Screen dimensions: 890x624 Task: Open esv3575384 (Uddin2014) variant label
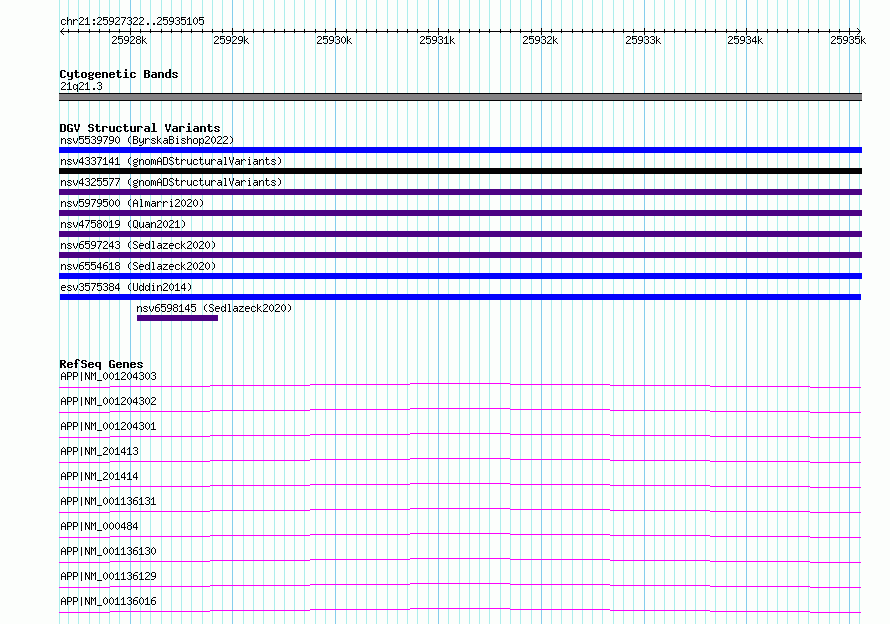(126, 287)
